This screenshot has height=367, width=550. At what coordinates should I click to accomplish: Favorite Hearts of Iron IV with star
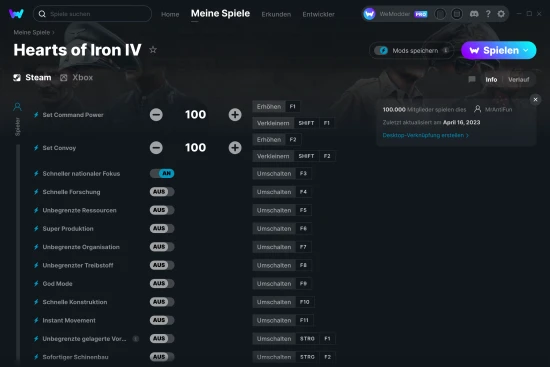coord(153,50)
